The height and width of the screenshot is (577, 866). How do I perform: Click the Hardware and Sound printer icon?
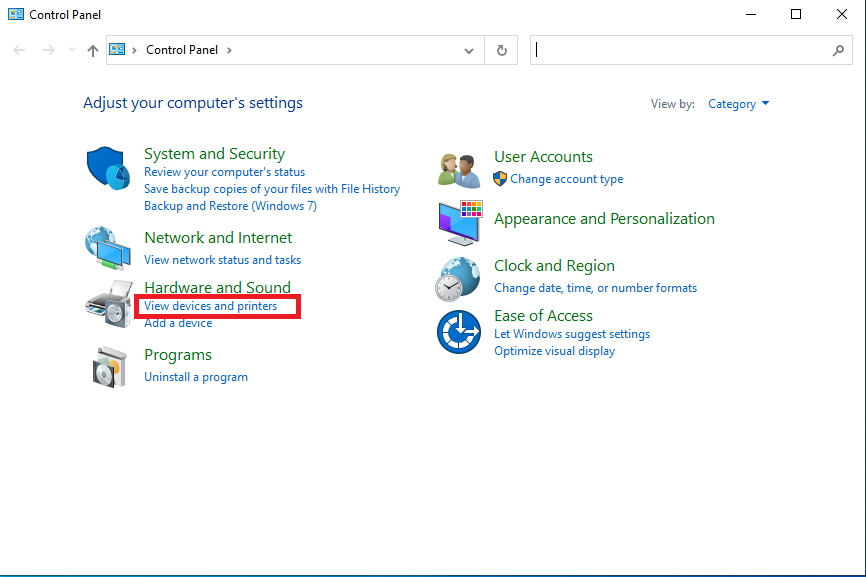coord(108,304)
